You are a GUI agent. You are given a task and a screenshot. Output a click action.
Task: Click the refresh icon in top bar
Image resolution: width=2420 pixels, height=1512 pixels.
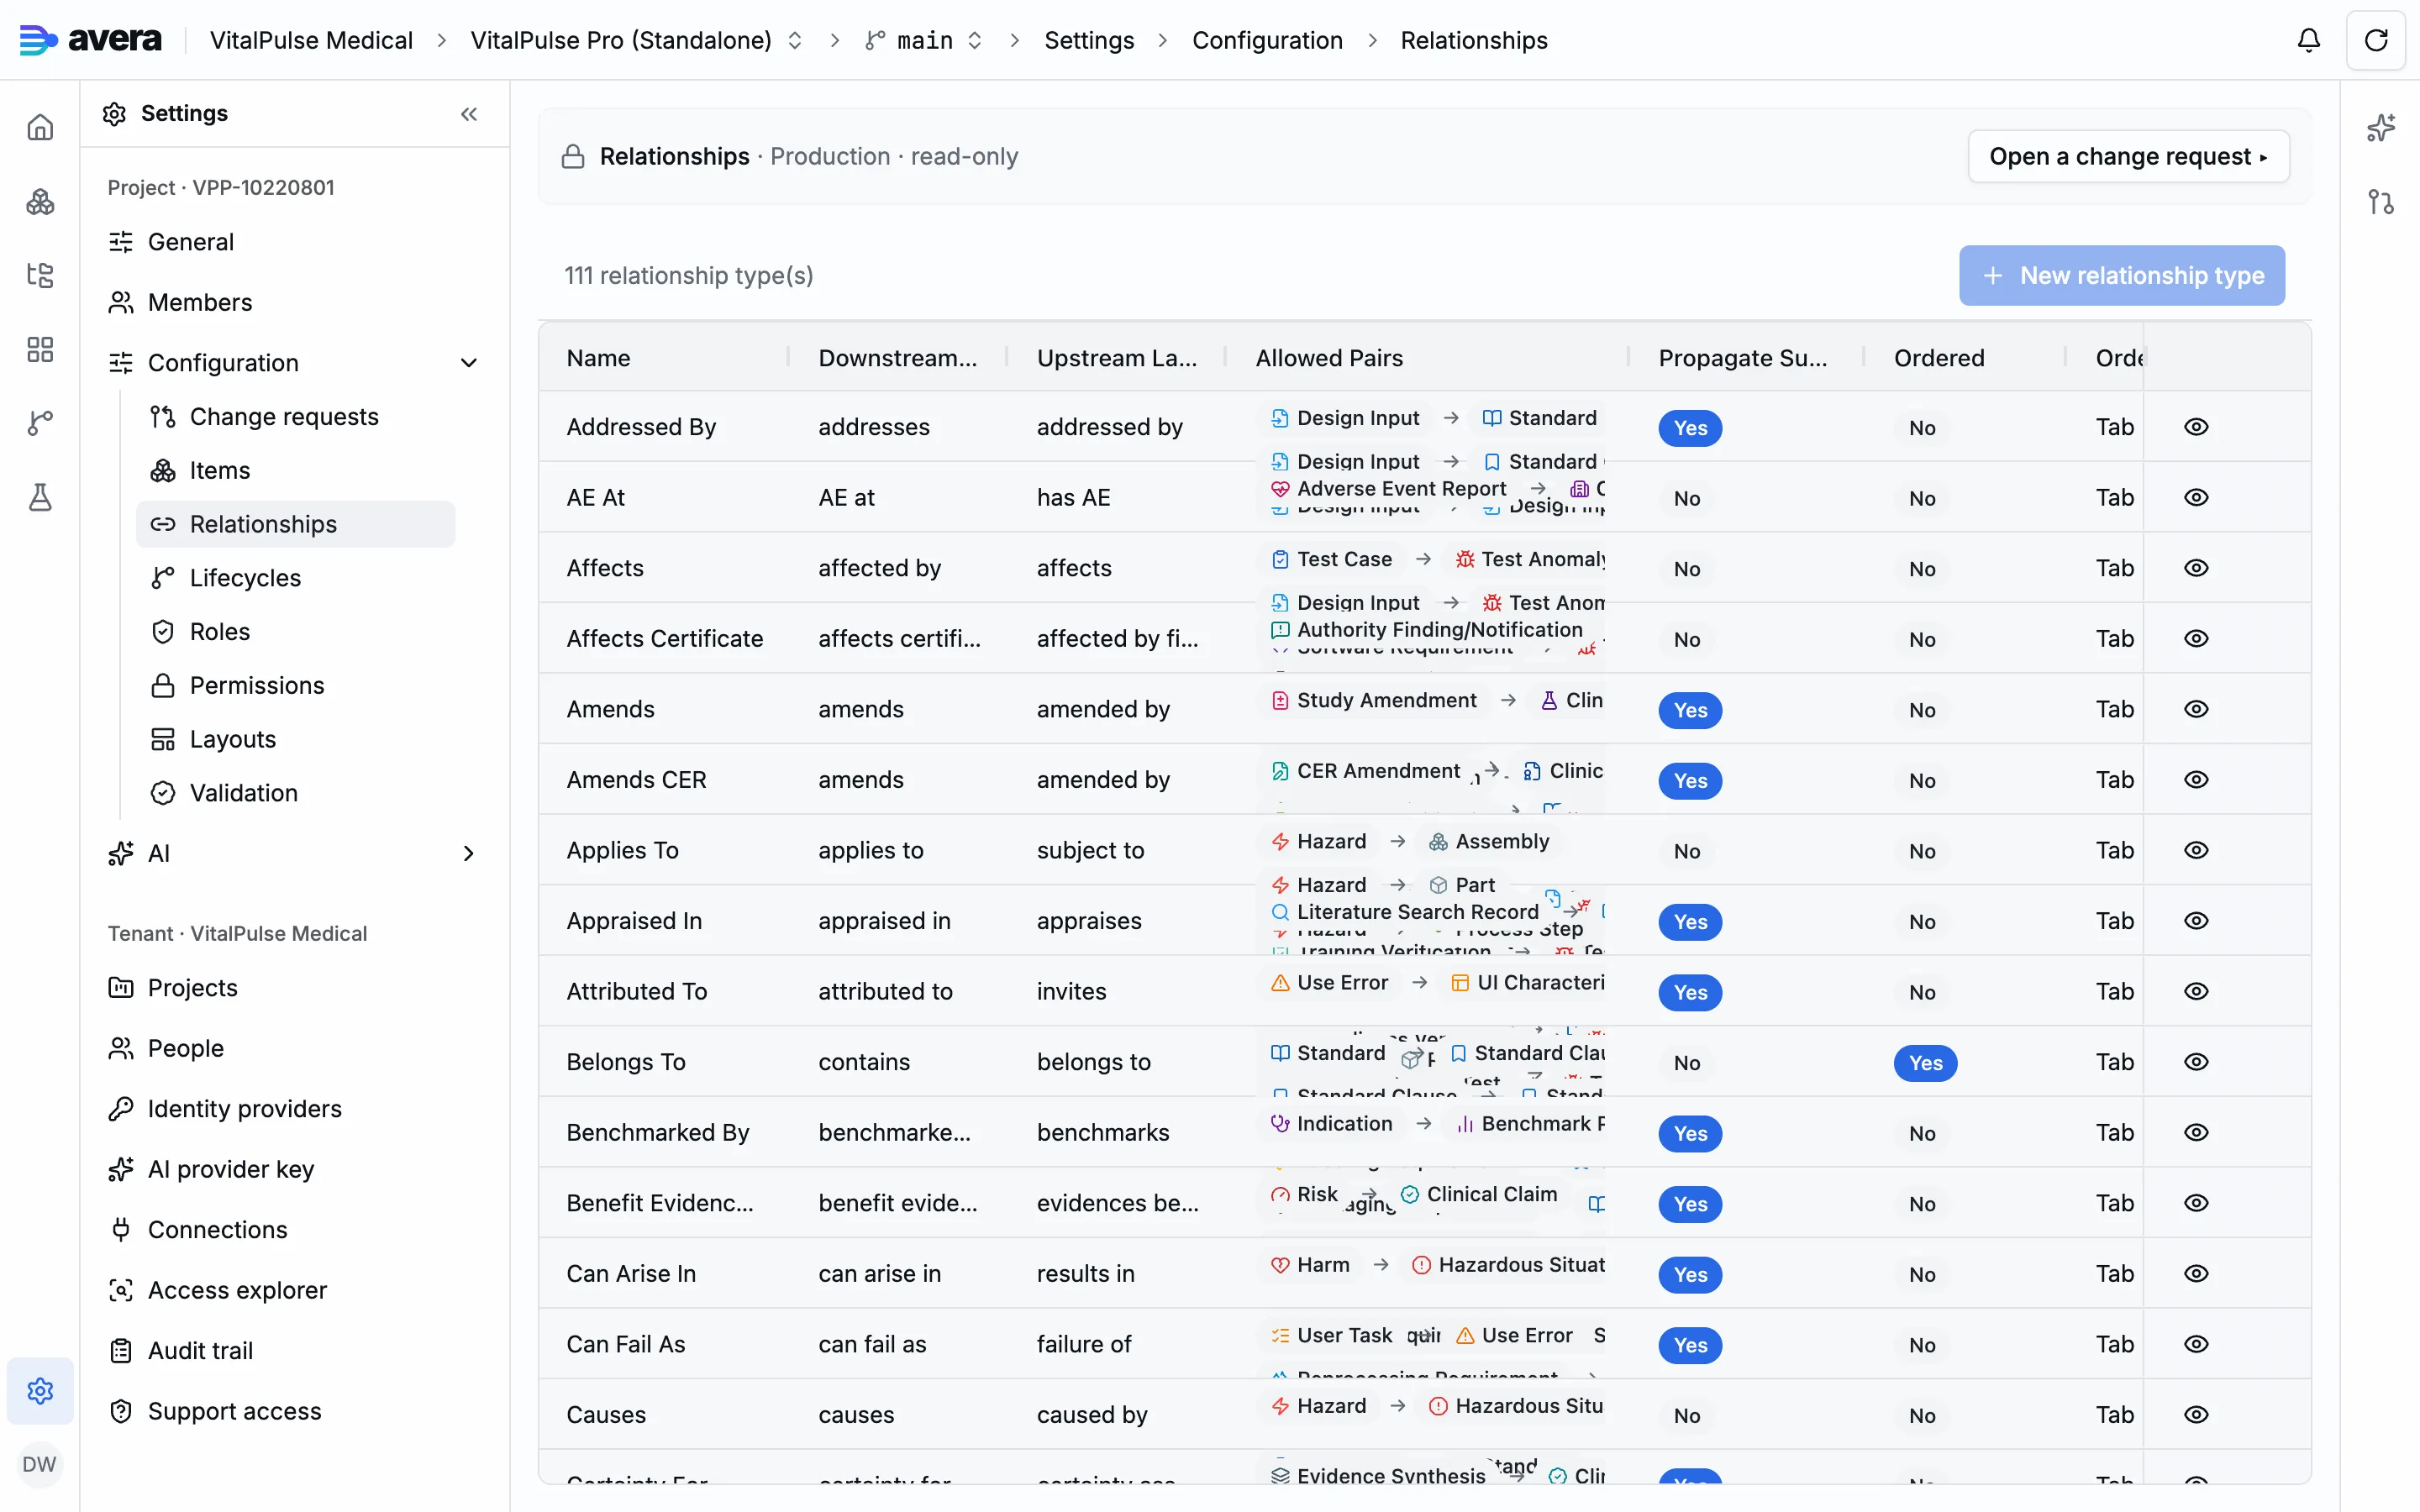pos(2376,40)
